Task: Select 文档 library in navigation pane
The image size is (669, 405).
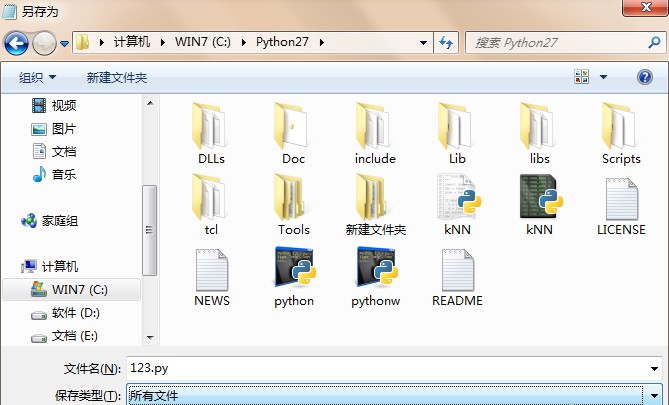Action: pos(55,152)
